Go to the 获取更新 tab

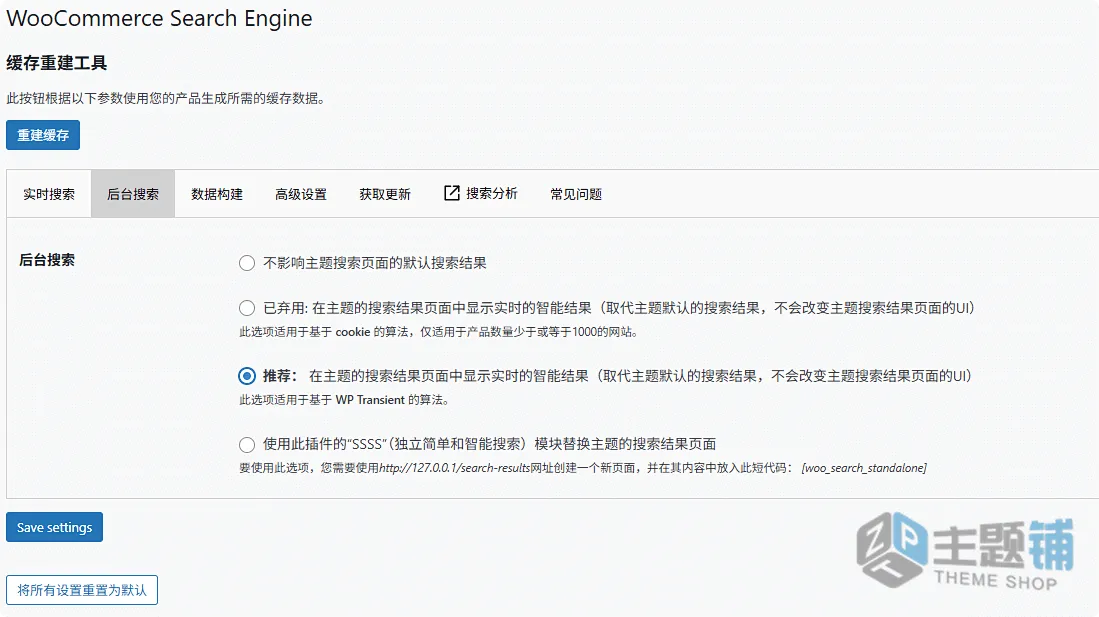tap(385, 194)
